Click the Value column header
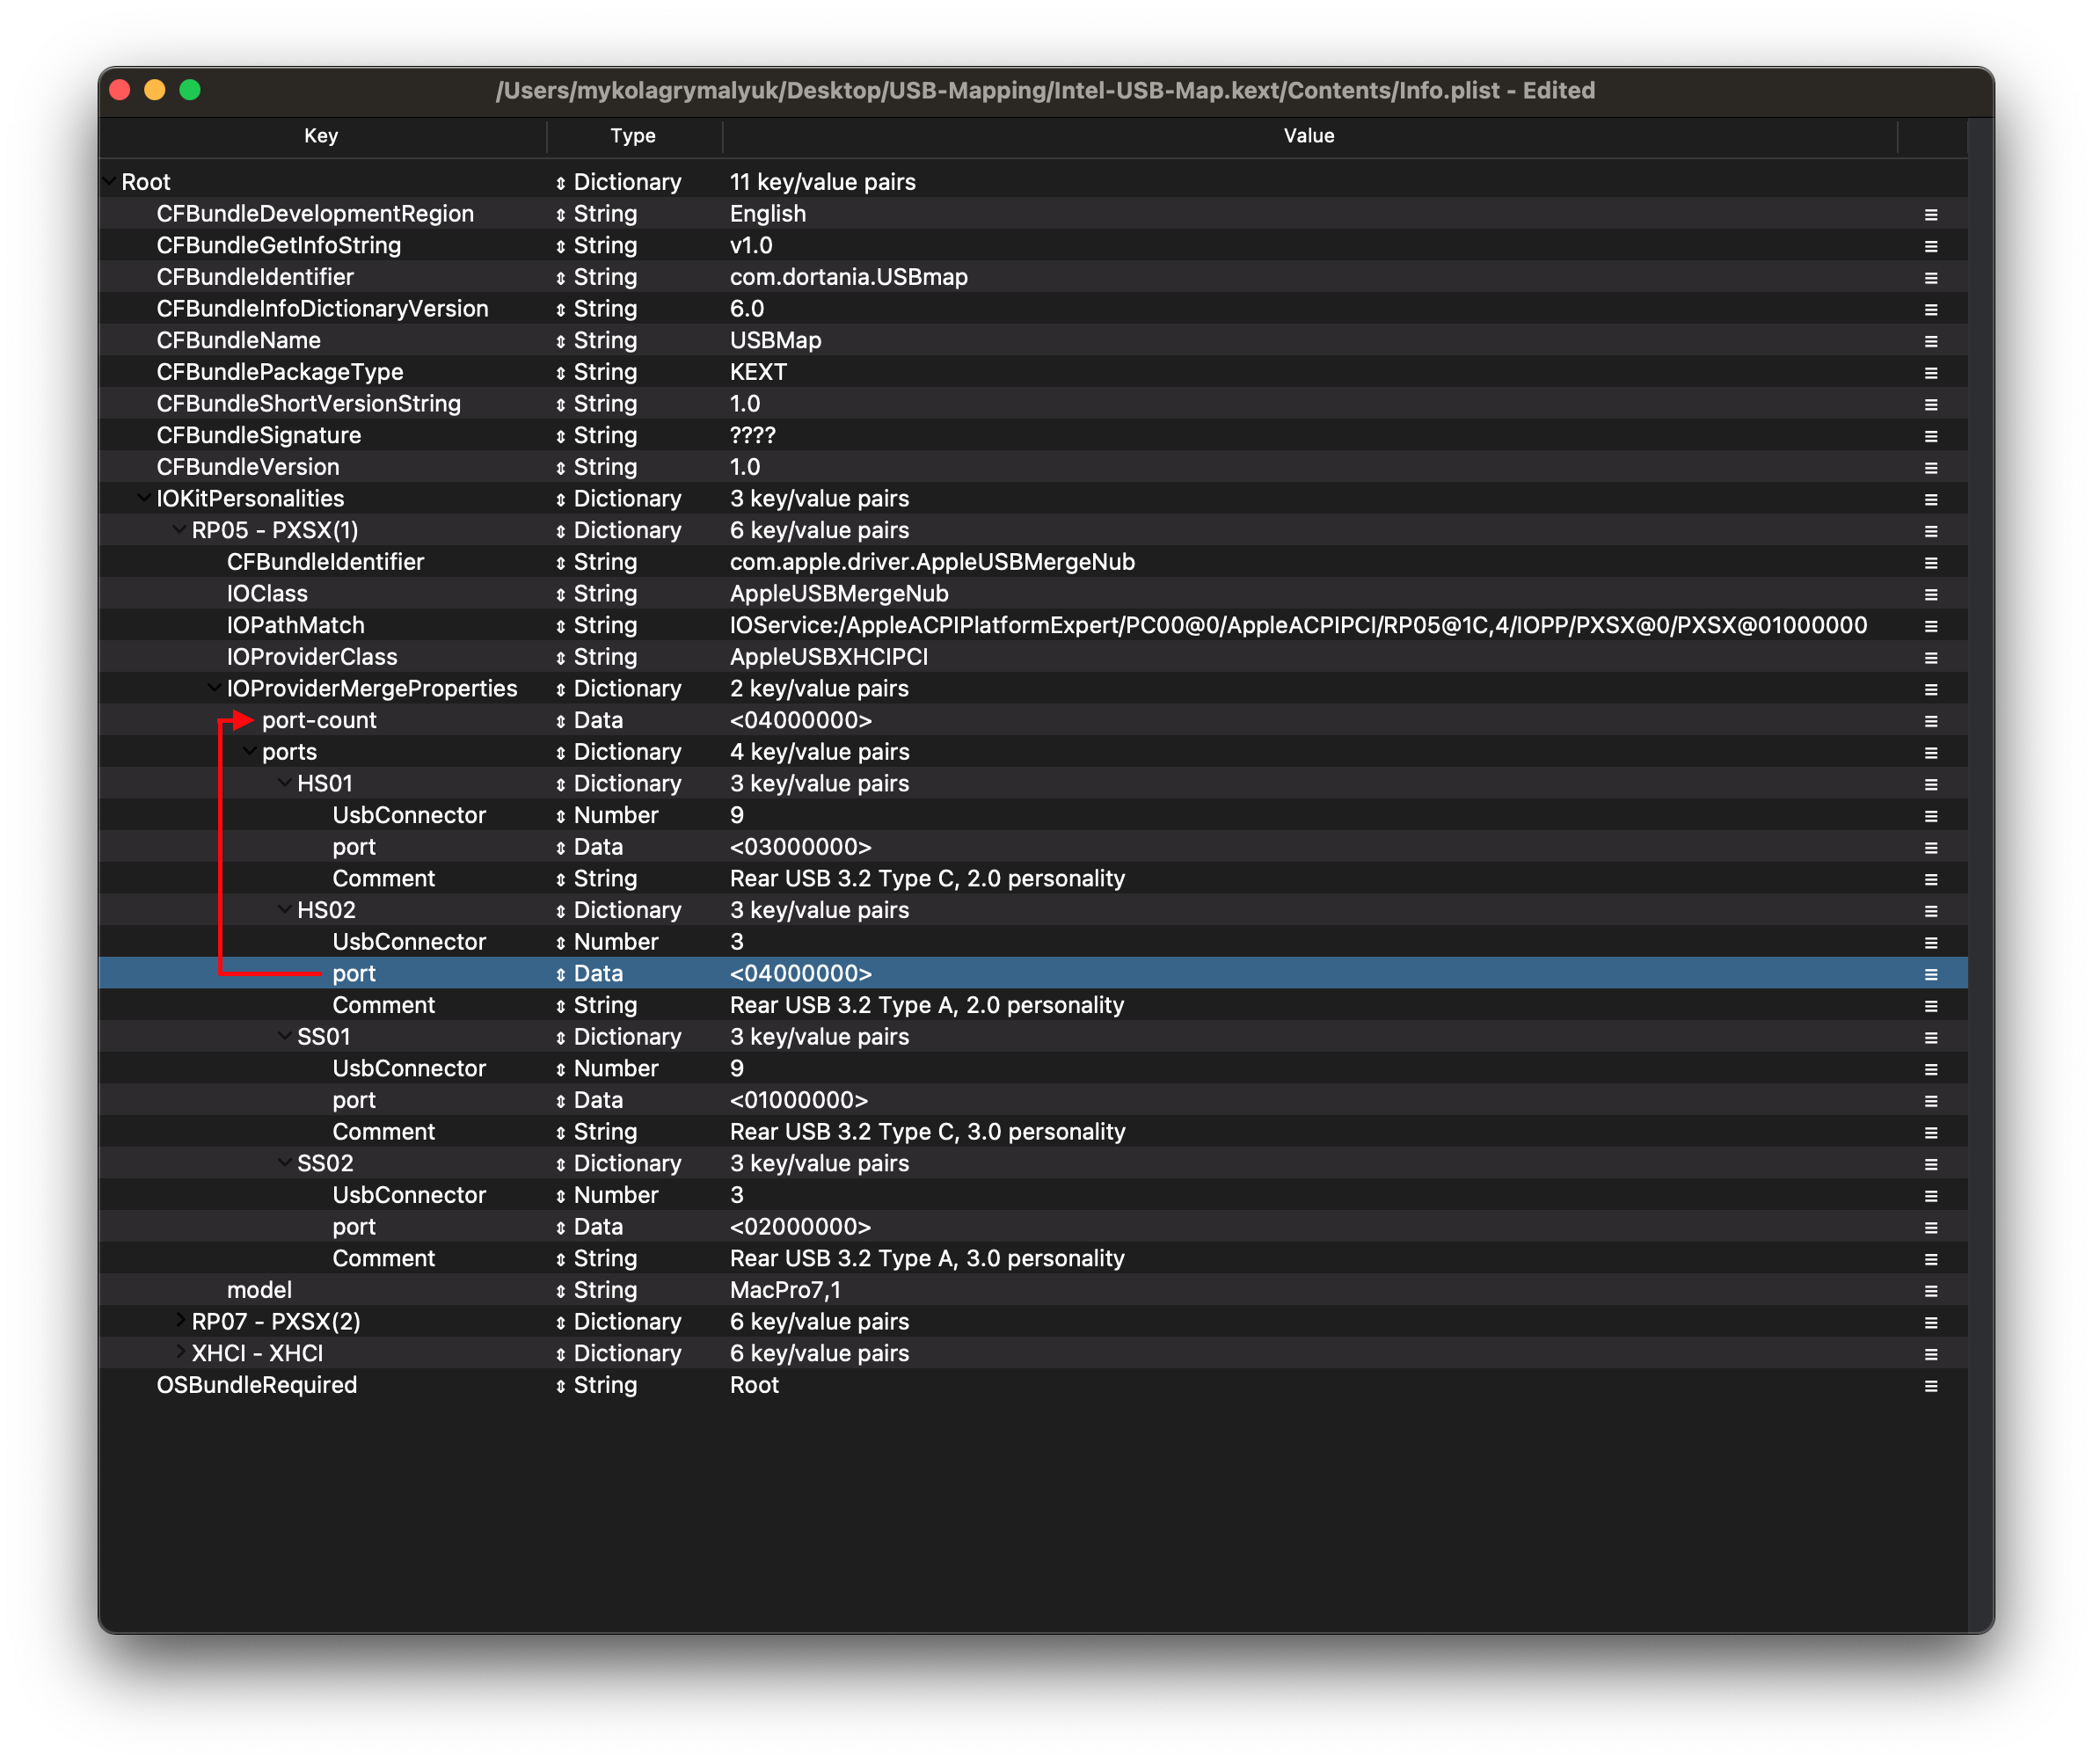 click(x=1308, y=136)
